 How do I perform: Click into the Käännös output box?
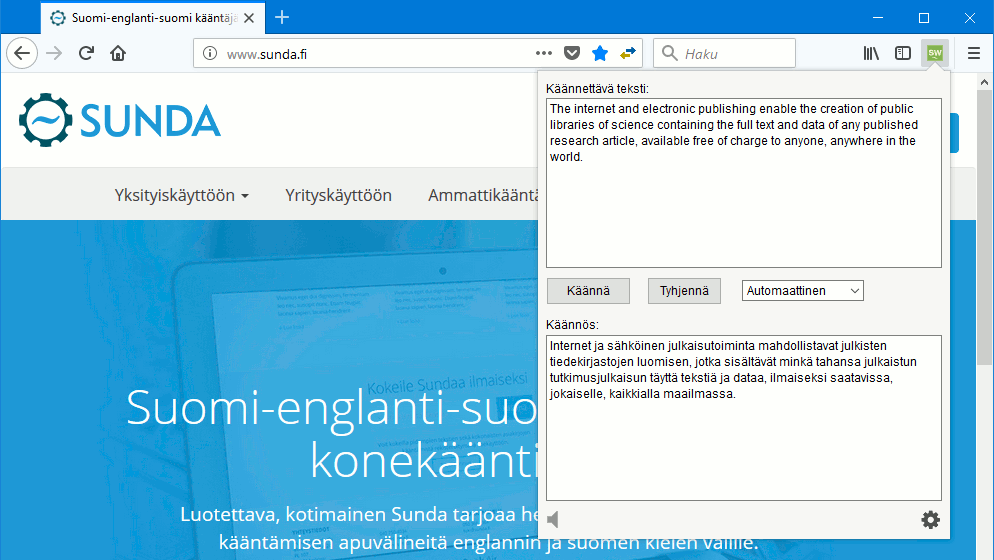(x=744, y=418)
